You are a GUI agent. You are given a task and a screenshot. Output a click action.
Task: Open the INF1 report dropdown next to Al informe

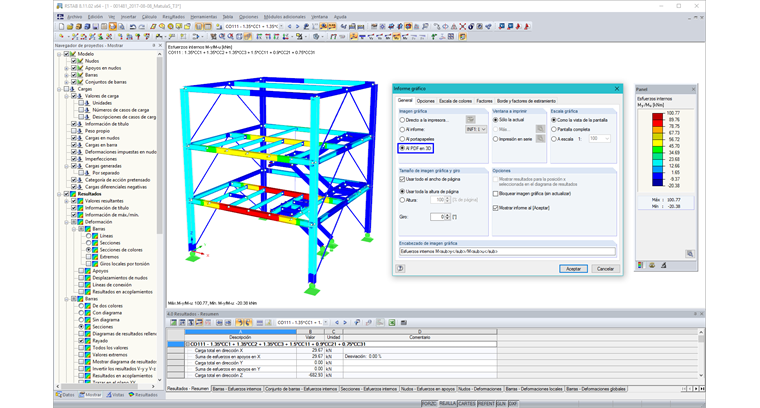[476, 129]
